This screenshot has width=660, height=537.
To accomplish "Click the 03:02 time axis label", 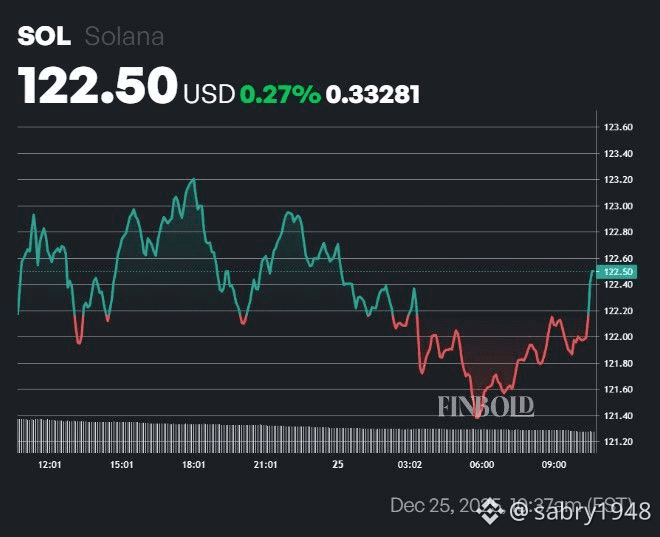I will (x=410, y=465).
